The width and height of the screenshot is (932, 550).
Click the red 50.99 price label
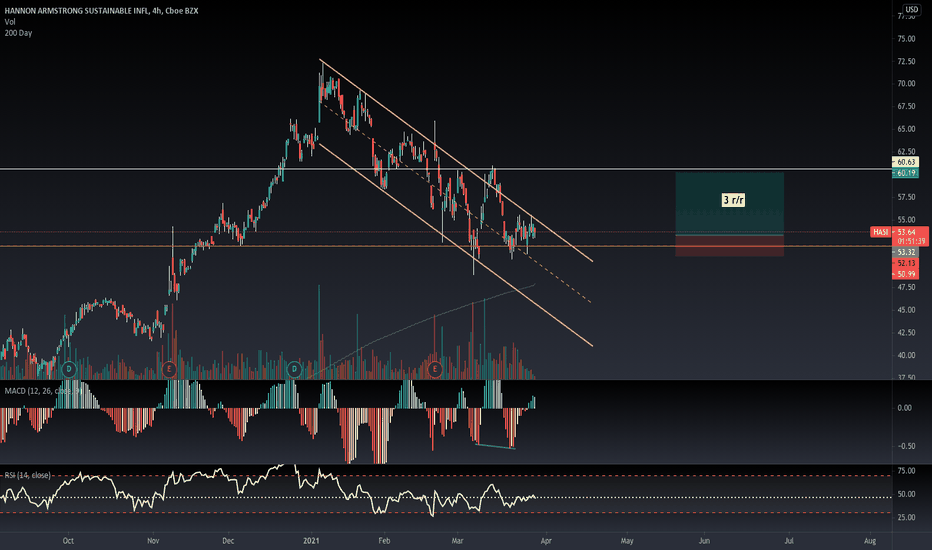(906, 274)
